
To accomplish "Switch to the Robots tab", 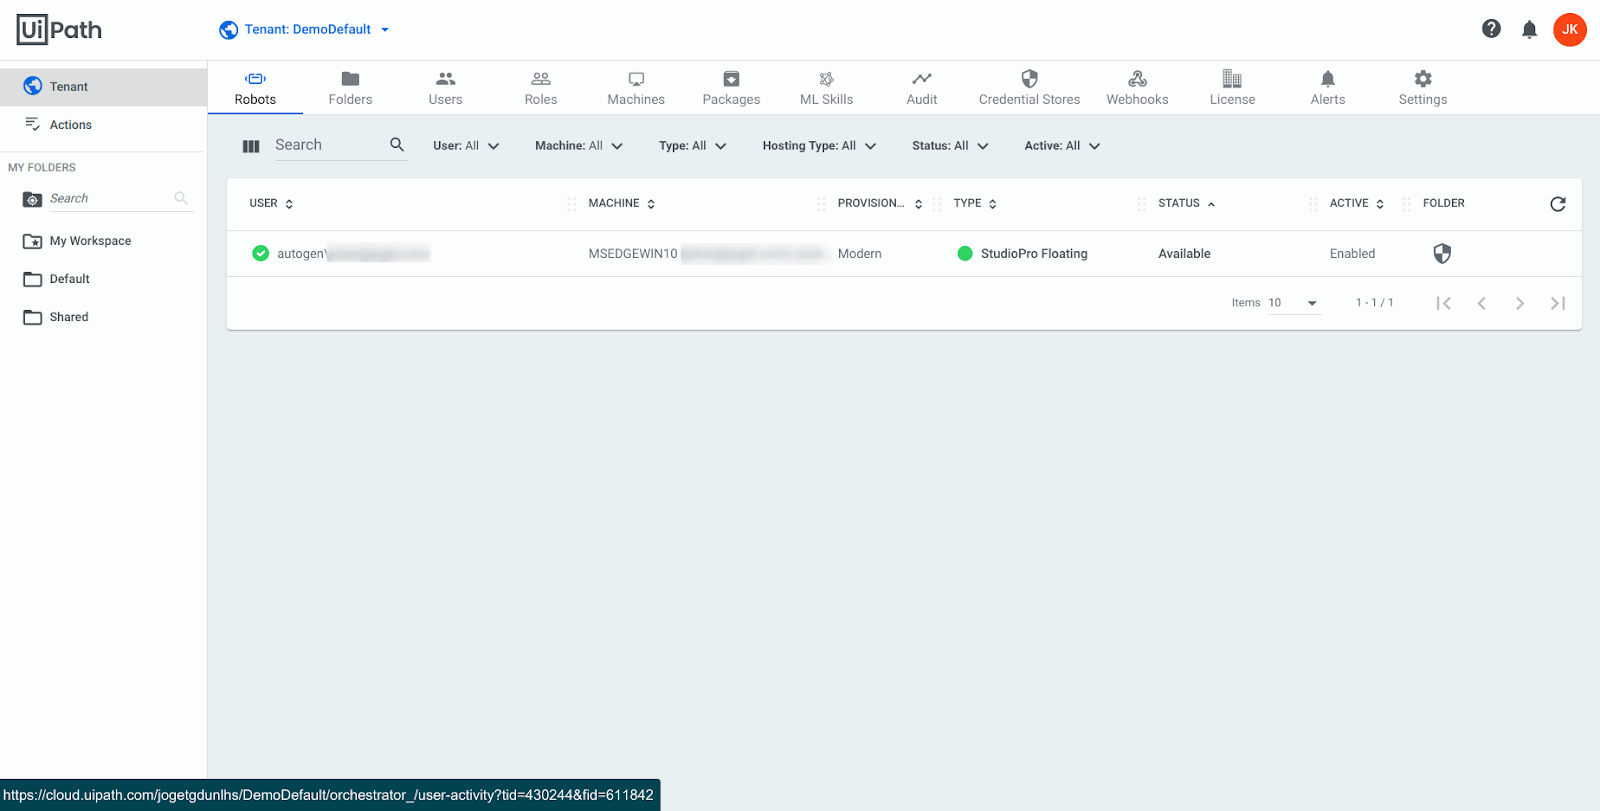I will pyautogui.click(x=255, y=88).
